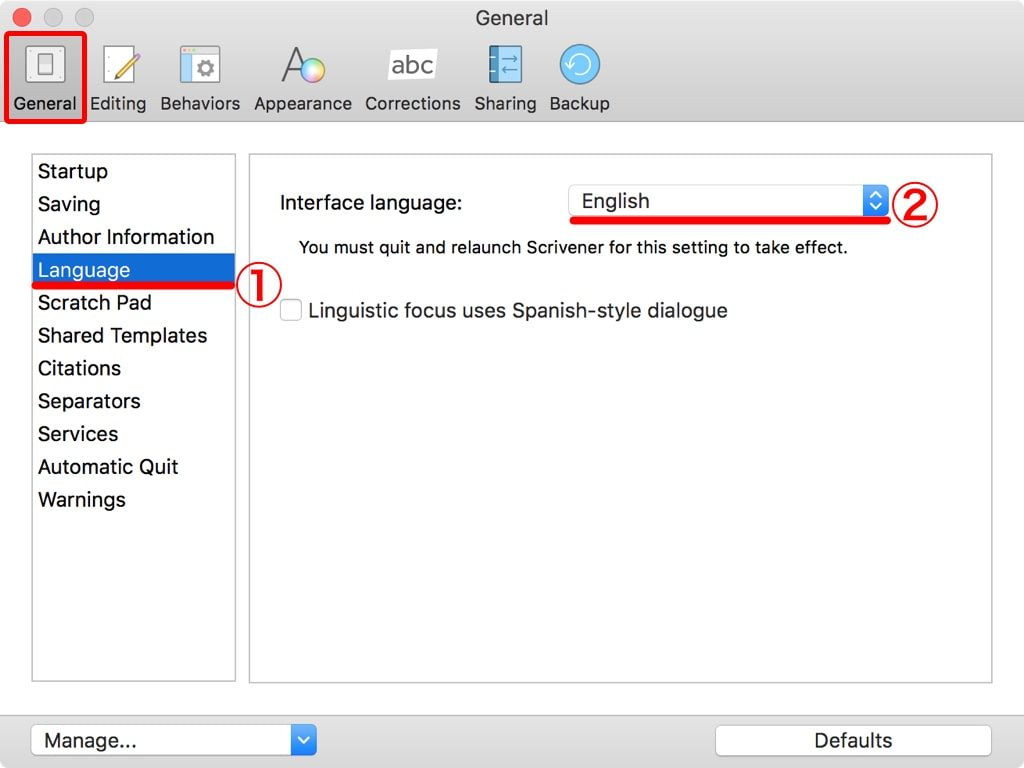Select Language in the sidebar list
Image resolution: width=1024 pixels, height=768 pixels.
pyautogui.click(x=133, y=270)
